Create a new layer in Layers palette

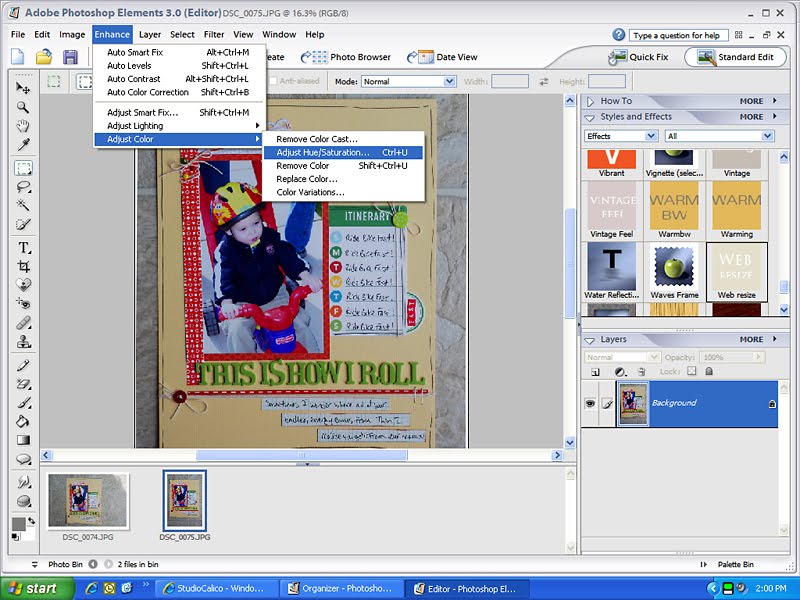(x=594, y=371)
